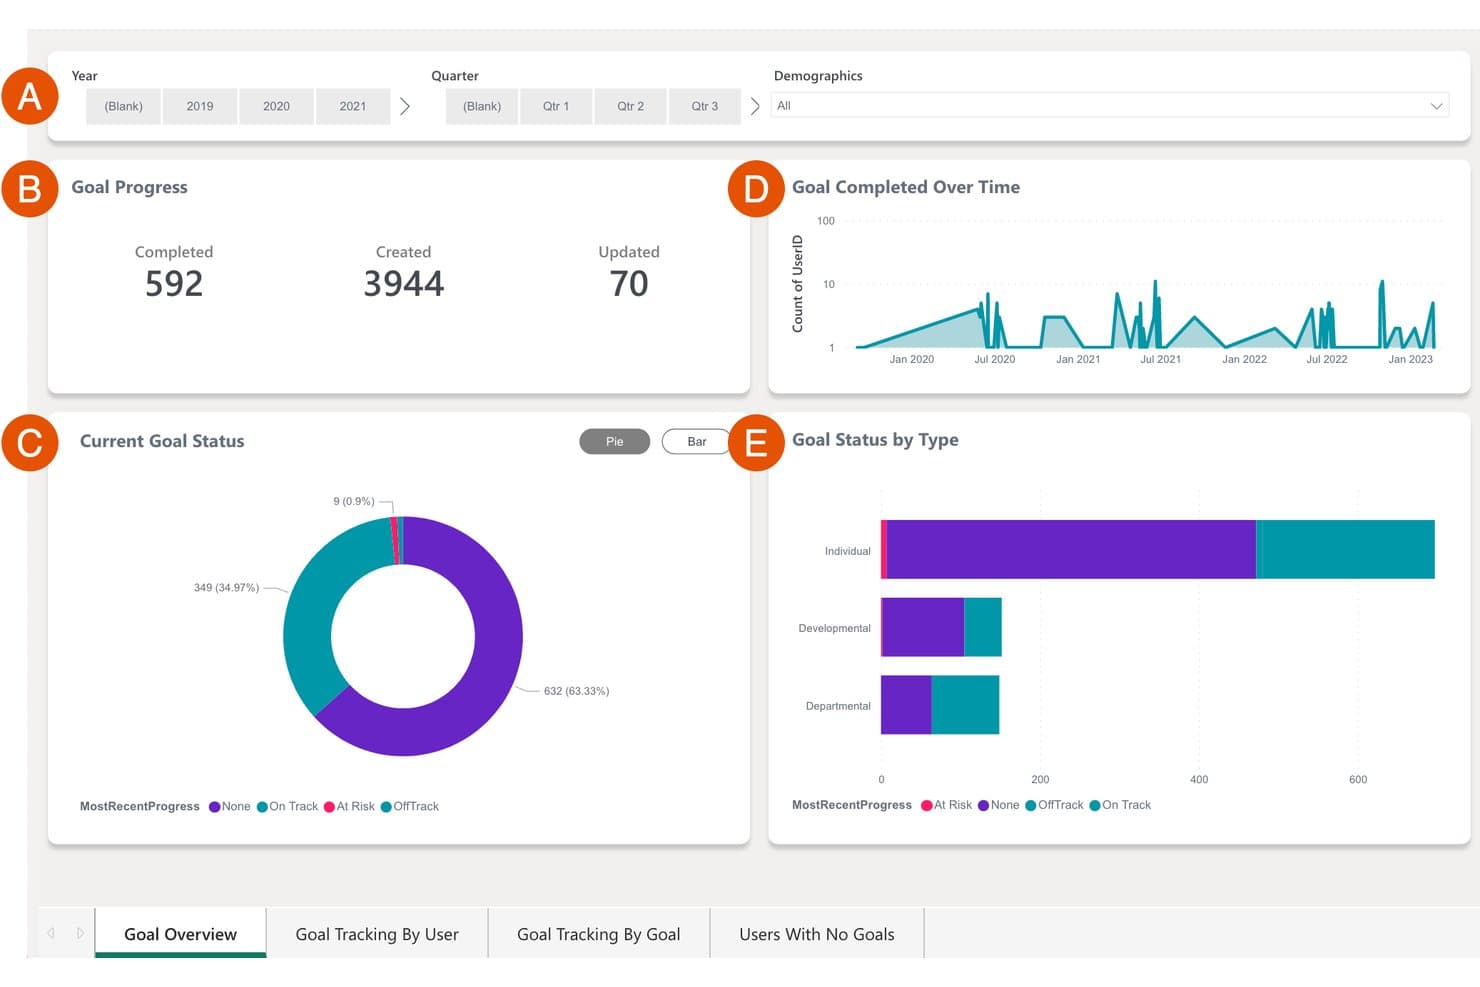This screenshot has width=1480, height=987.
Task: Select the 2019 year slicer button
Action: pos(200,106)
